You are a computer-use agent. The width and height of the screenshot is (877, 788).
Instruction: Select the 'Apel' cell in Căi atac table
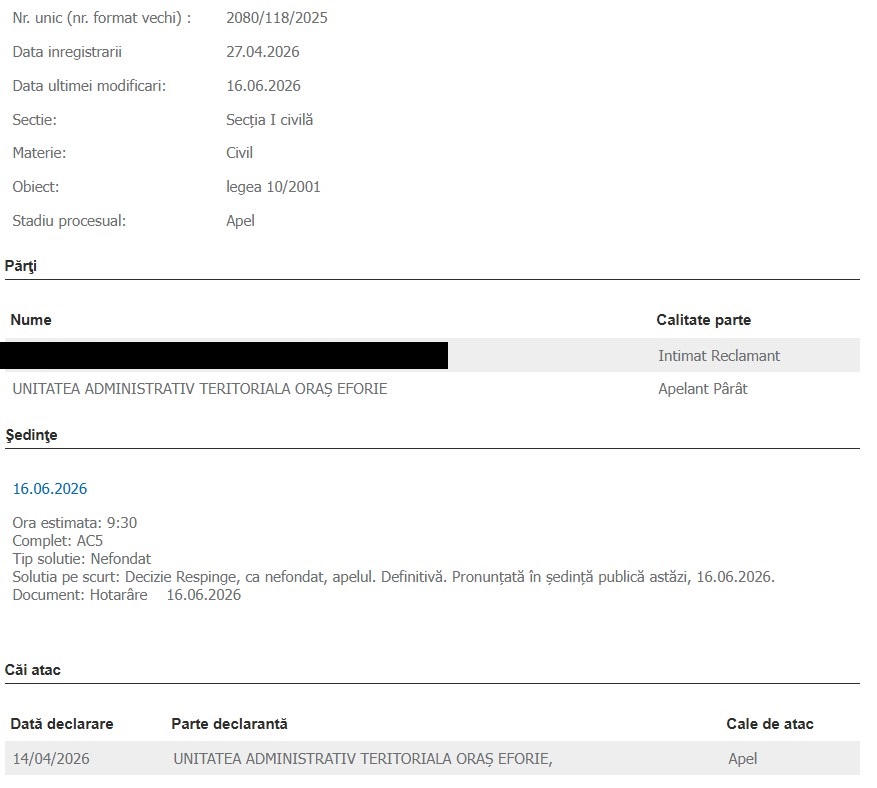743,759
